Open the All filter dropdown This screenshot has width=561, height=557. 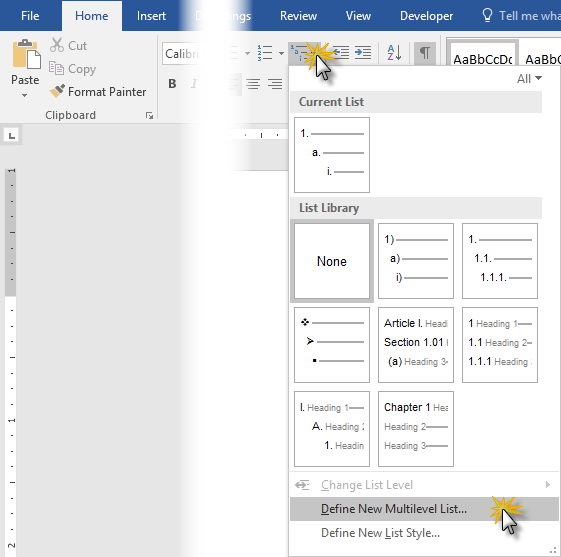coord(529,78)
